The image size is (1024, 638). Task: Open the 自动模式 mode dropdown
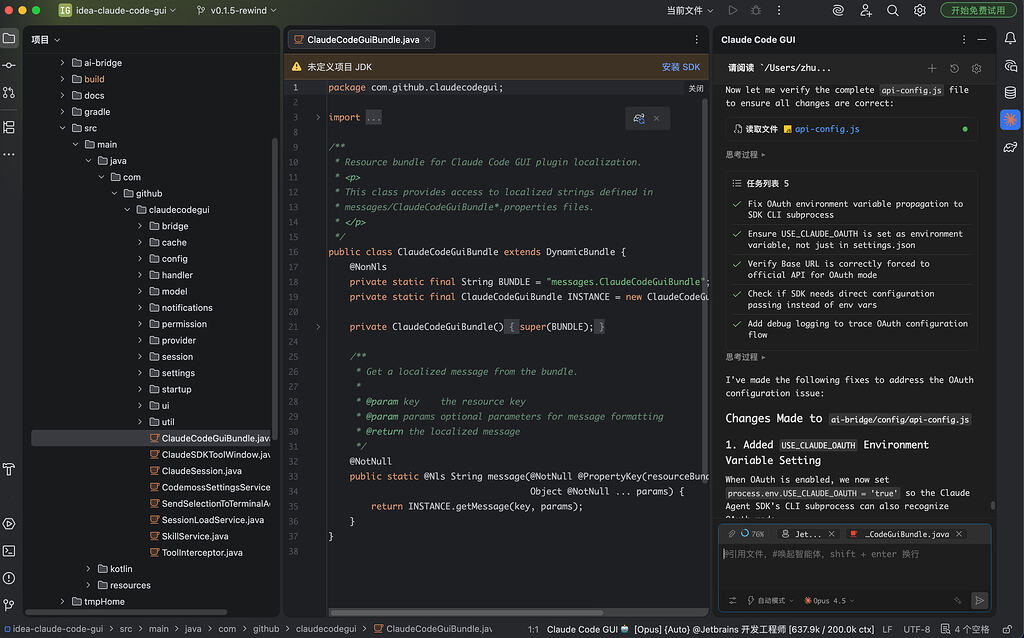coord(771,601)
